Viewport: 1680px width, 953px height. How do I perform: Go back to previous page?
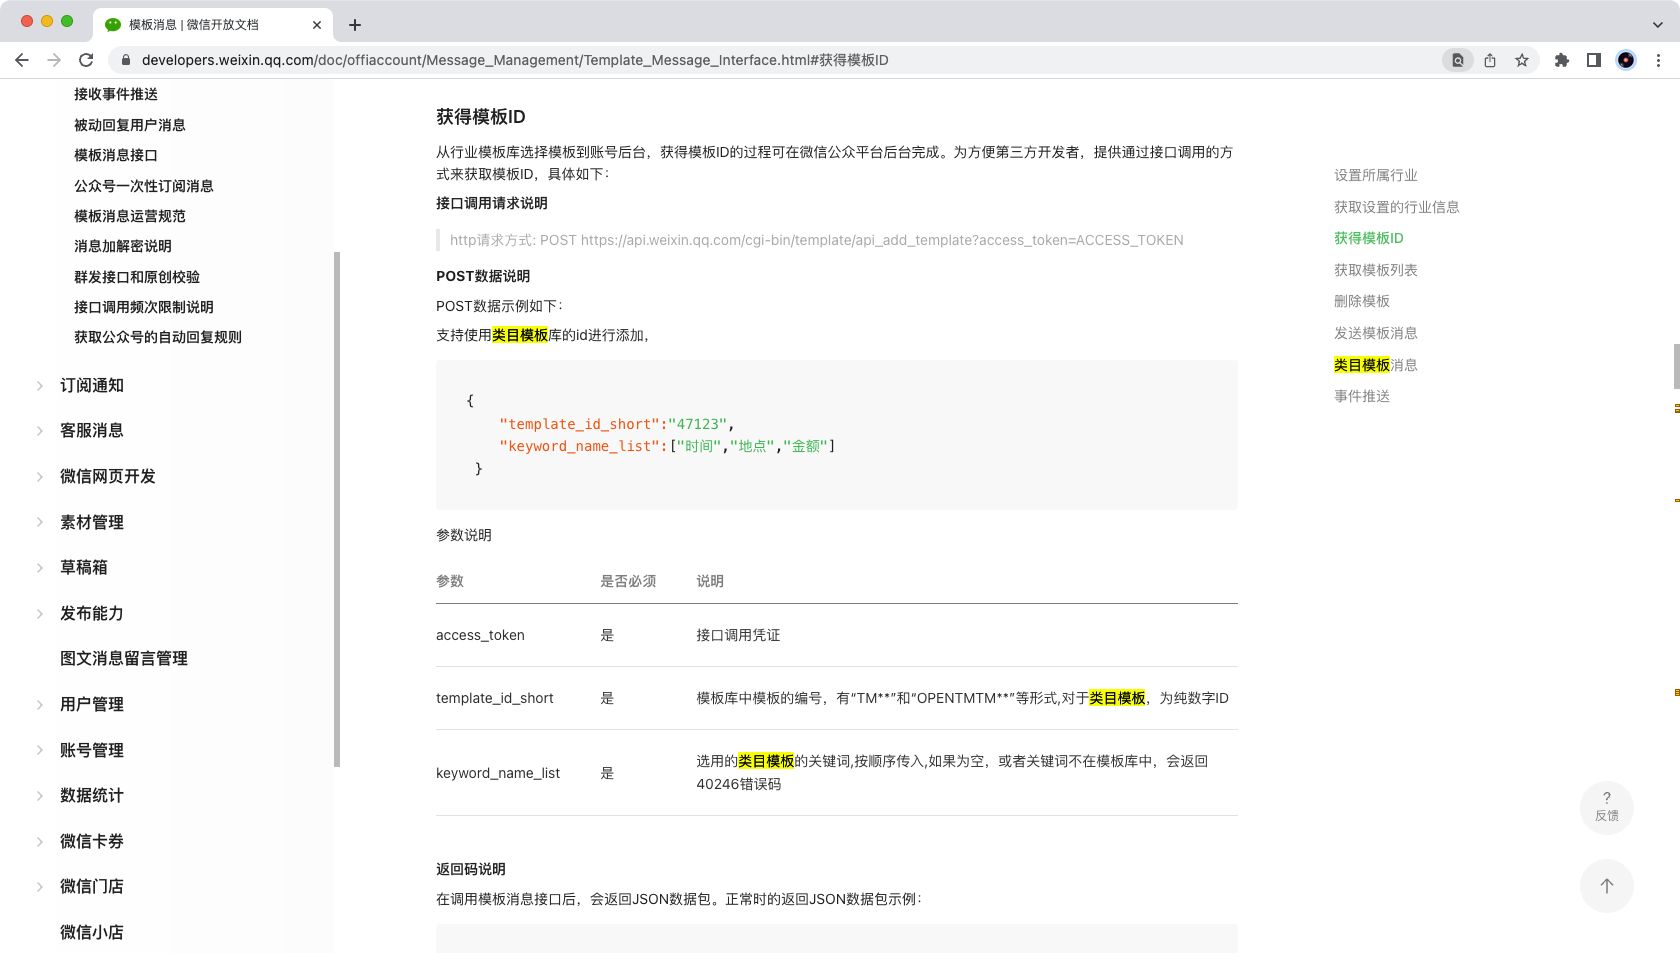pos(22,60)
